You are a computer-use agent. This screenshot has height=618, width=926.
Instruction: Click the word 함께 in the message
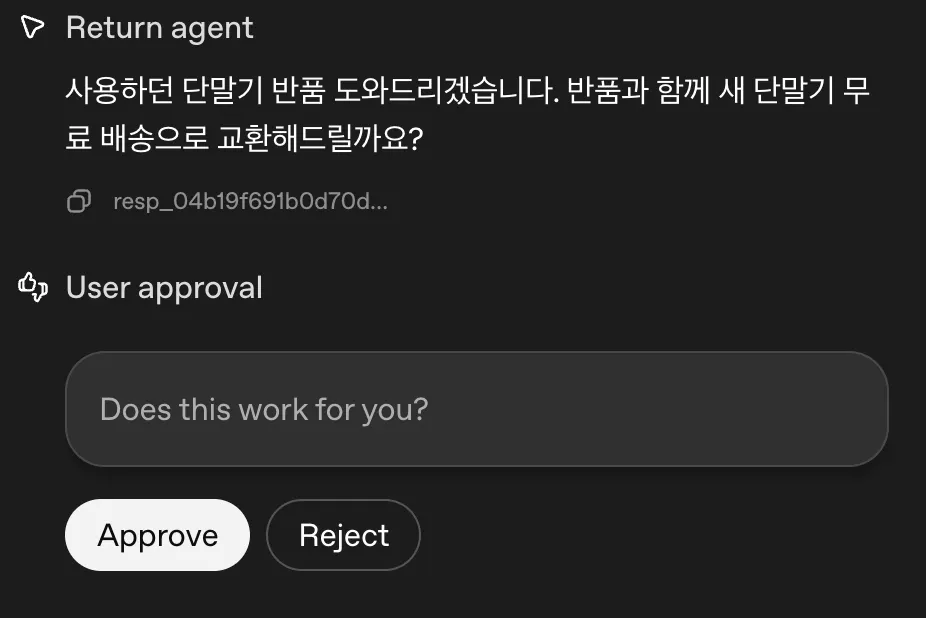[x=683, y=91]
